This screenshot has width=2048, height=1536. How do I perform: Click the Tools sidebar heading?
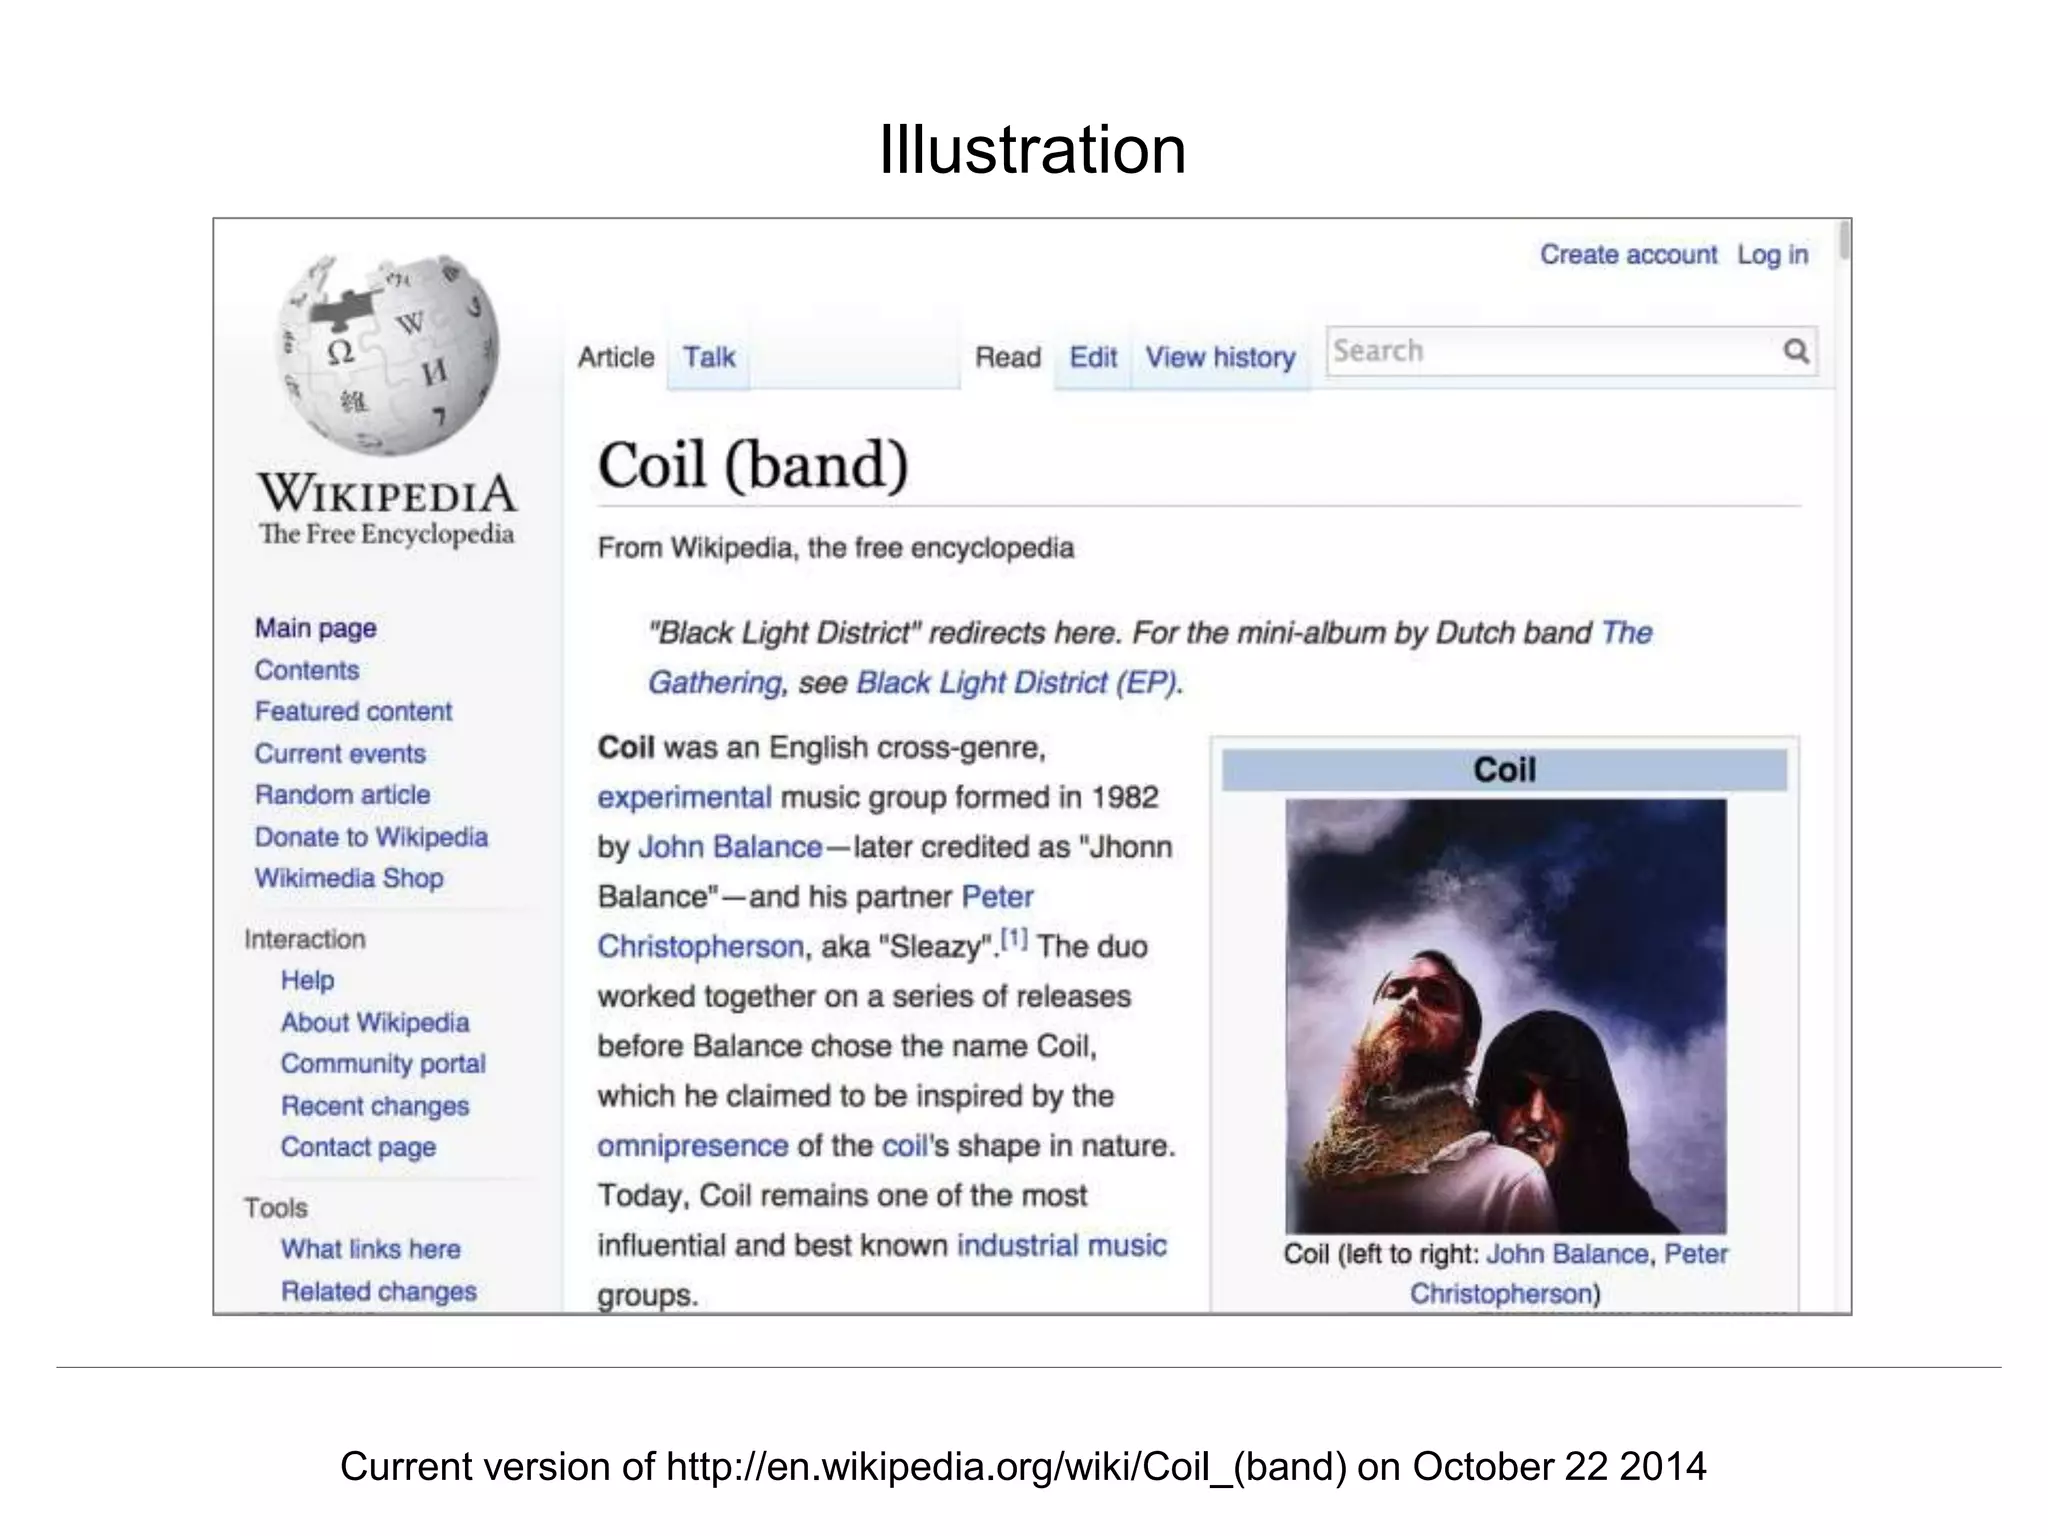click(275, 1208)
